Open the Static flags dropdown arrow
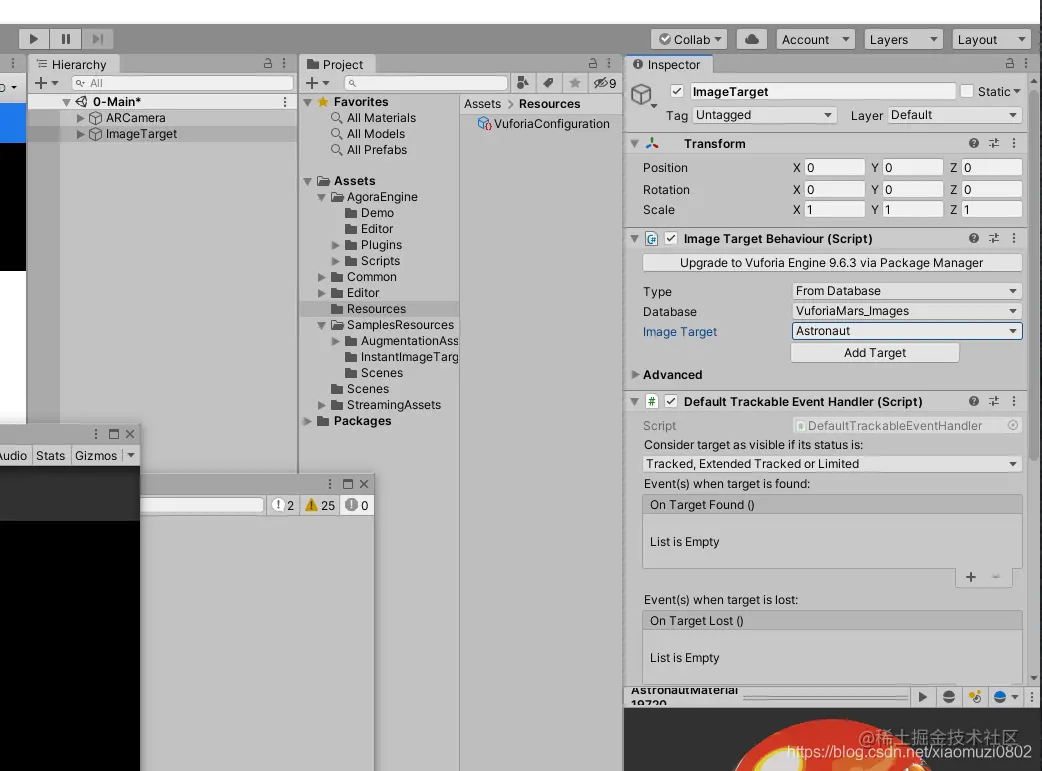This screenshot has width=1042, height=771. pos(1017,92)
